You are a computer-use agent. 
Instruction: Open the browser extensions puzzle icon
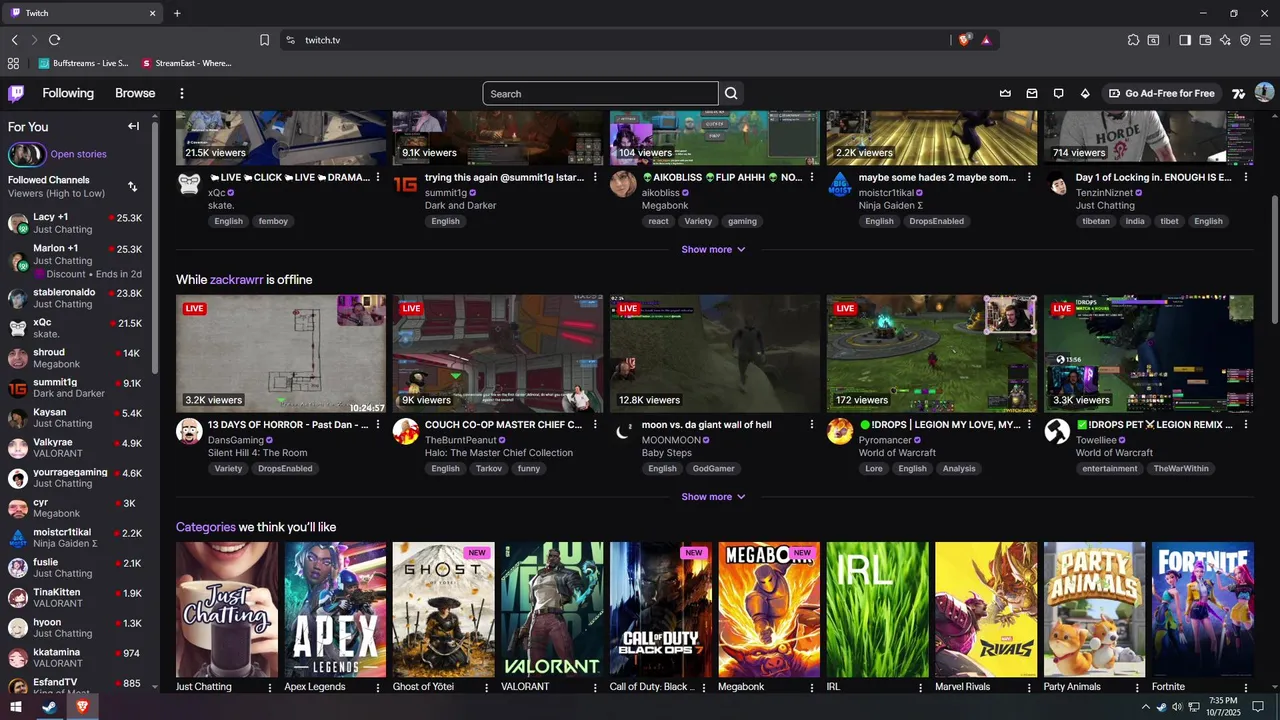[x=1133, y=40]
